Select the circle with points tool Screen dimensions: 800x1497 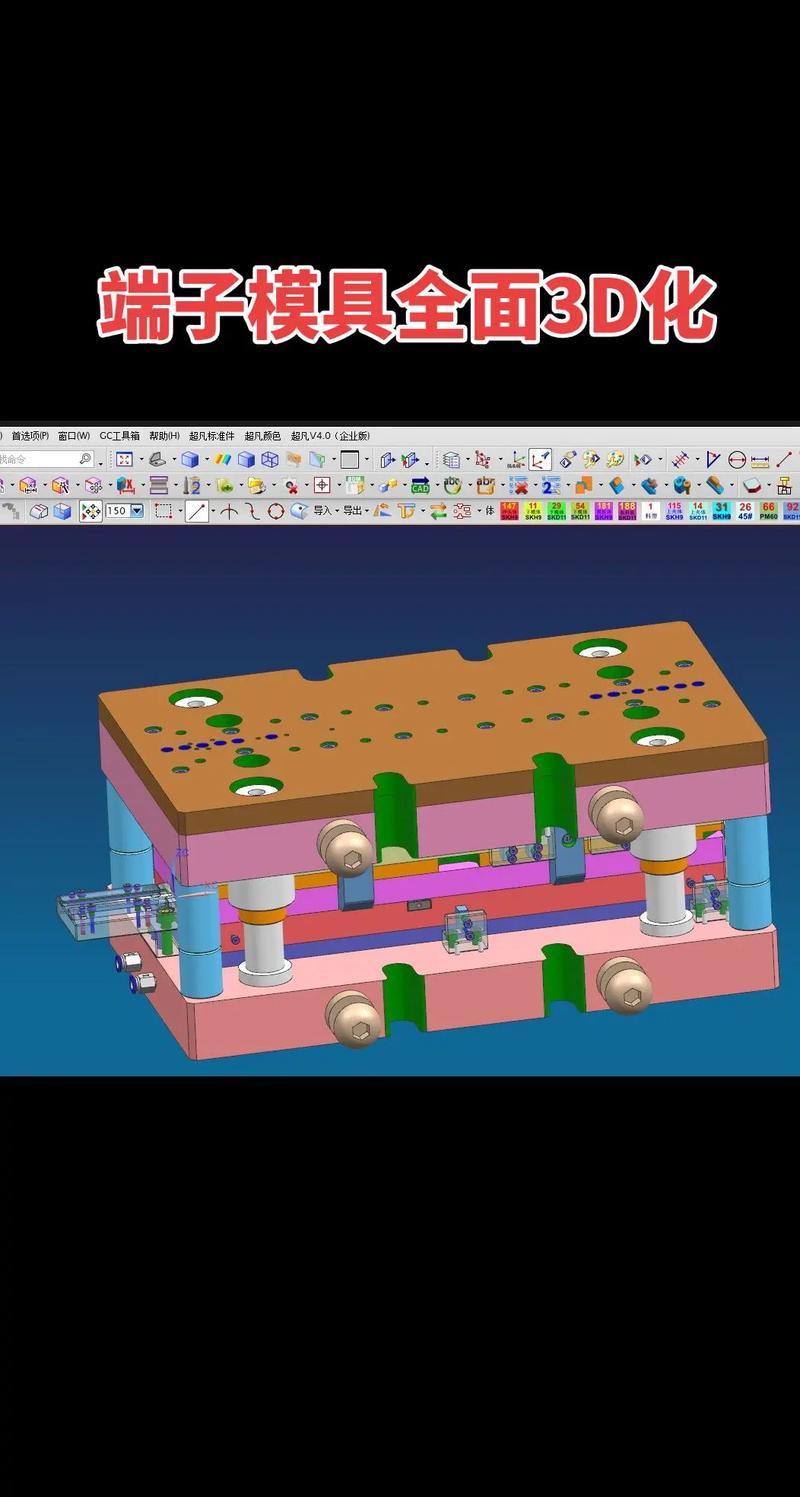pos(274,511)
